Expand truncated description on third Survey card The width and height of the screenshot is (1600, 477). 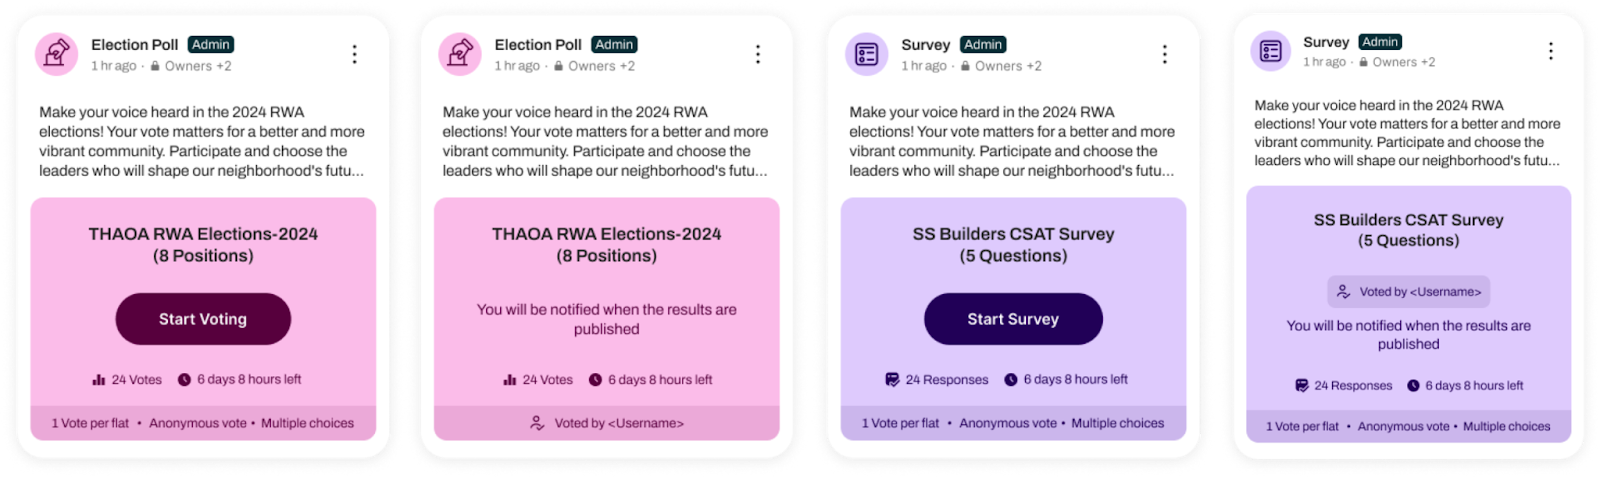click(x=1012, y=141)
